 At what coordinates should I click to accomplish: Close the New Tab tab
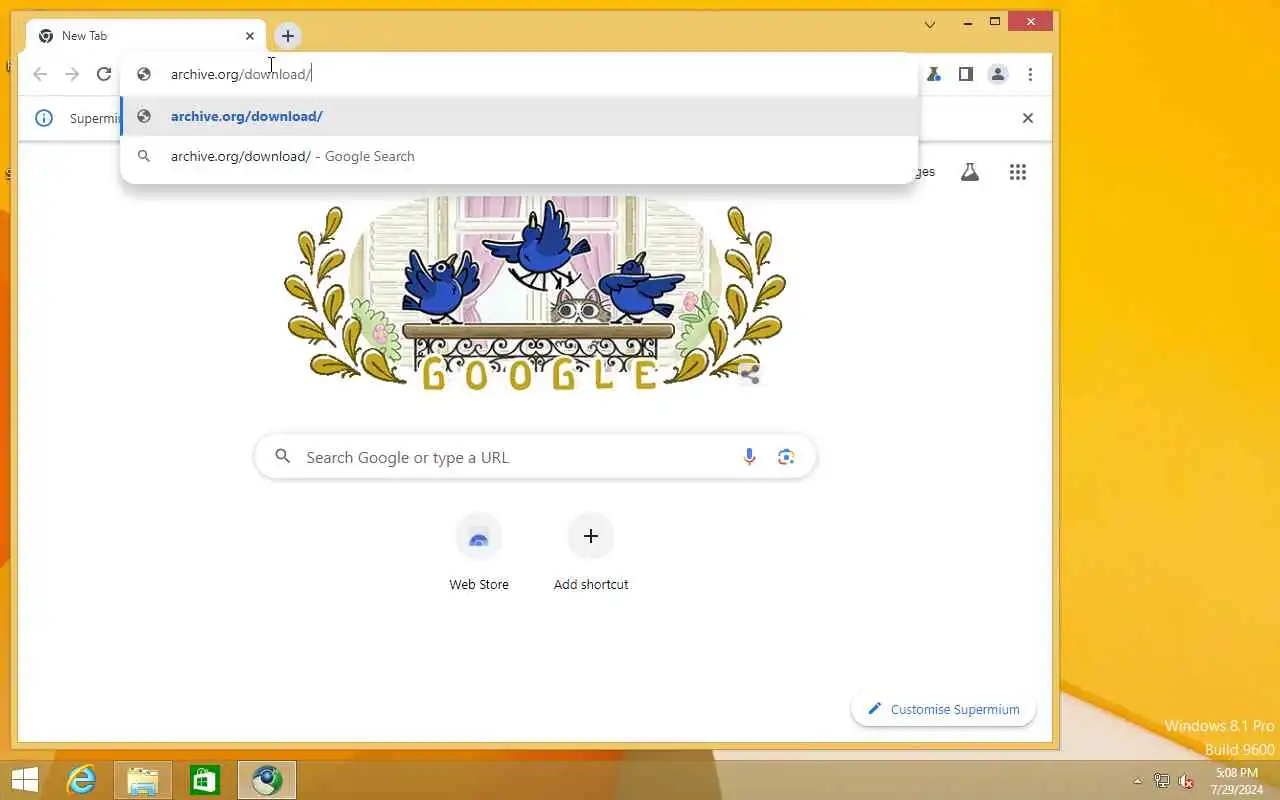250,36
